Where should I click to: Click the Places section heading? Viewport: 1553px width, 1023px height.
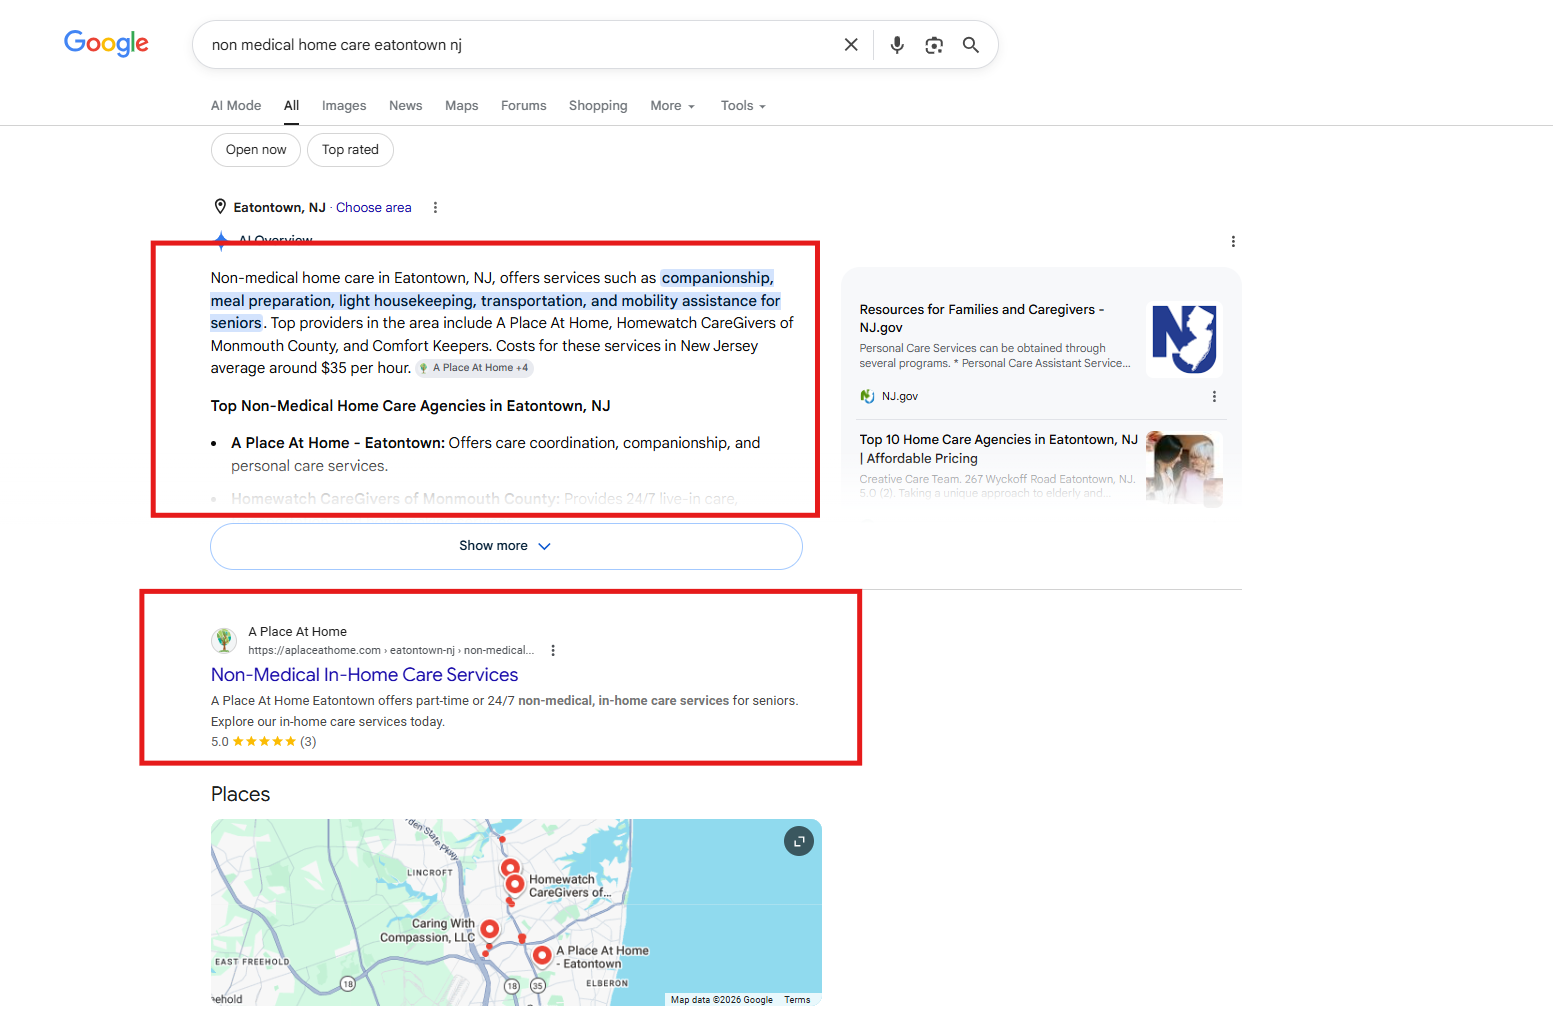tap(241, 794)
